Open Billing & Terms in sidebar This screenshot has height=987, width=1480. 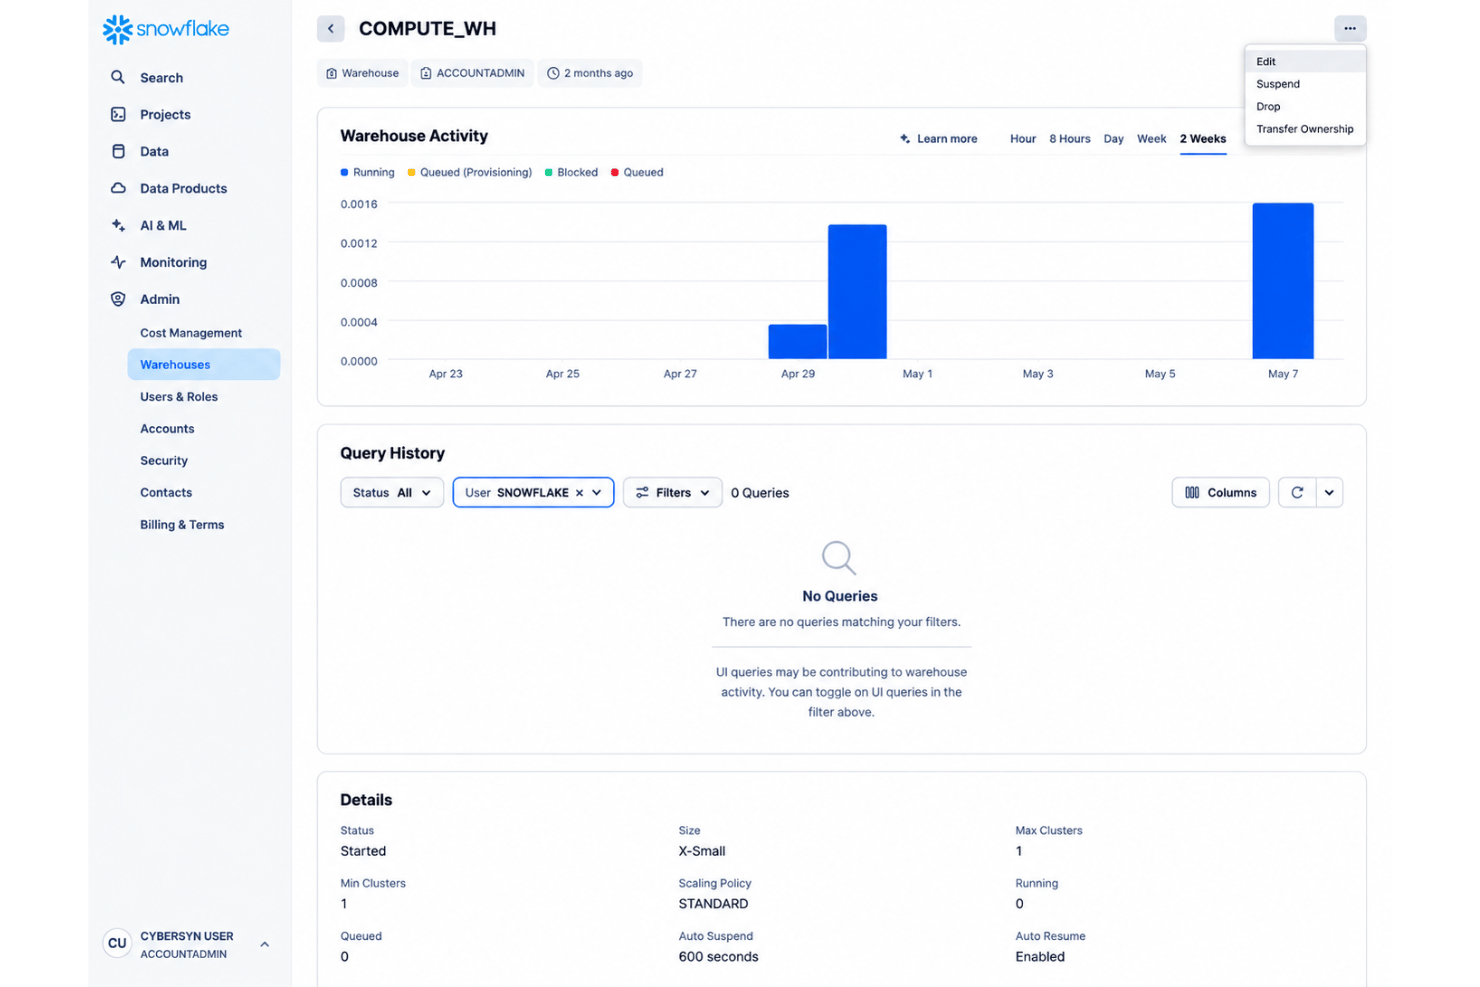(182, 525)
